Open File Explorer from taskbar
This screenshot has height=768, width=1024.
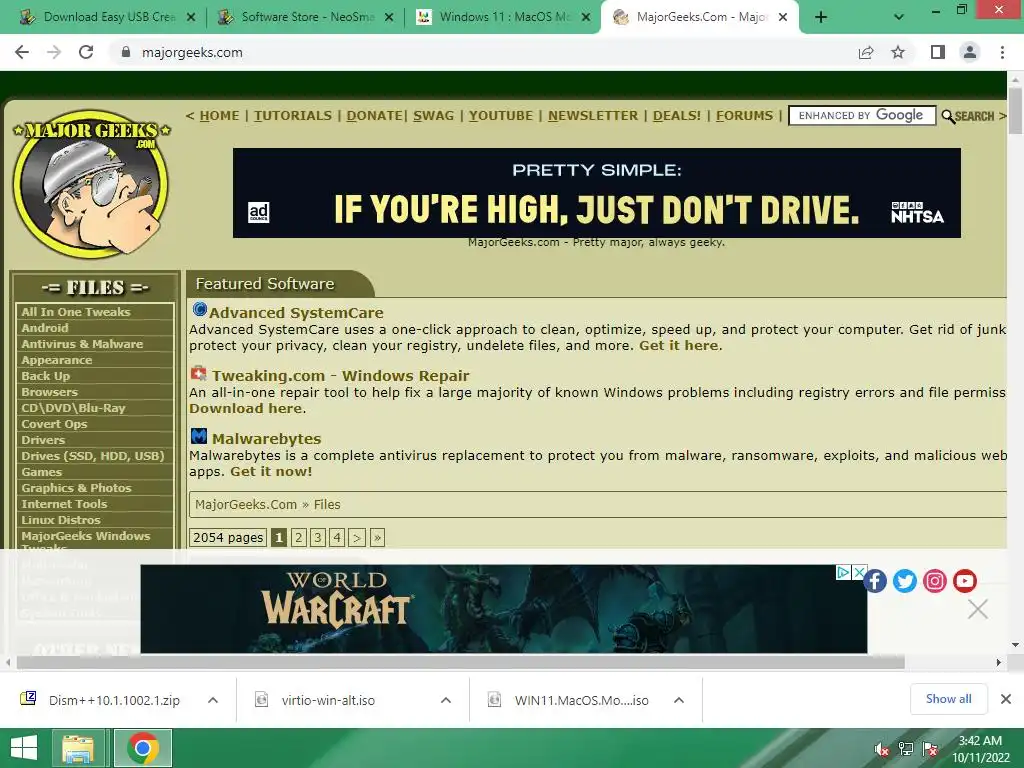click(x=78, y=748)
